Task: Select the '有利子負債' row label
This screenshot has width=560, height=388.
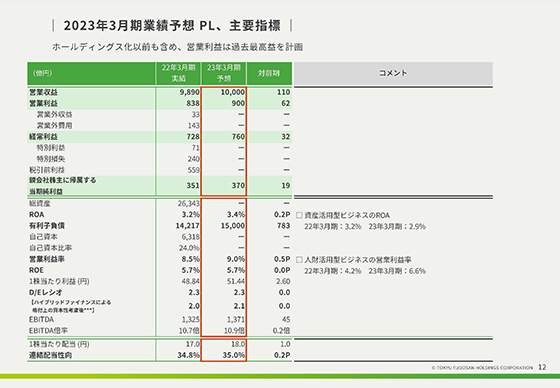Action: click(47, 225)
